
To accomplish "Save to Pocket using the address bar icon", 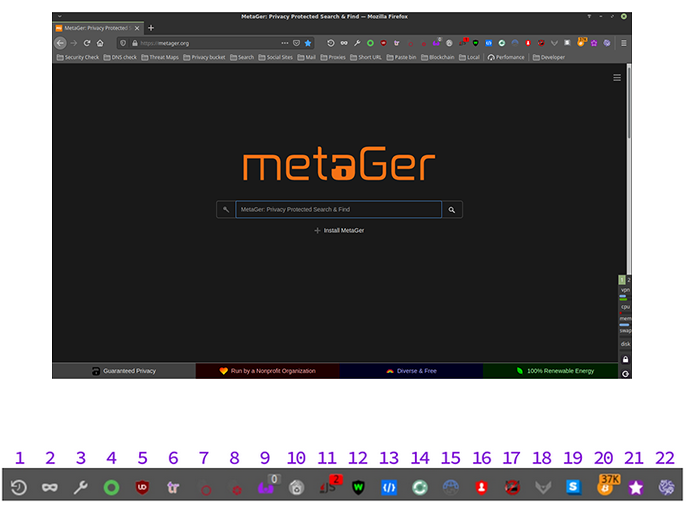I will point(297,43).
